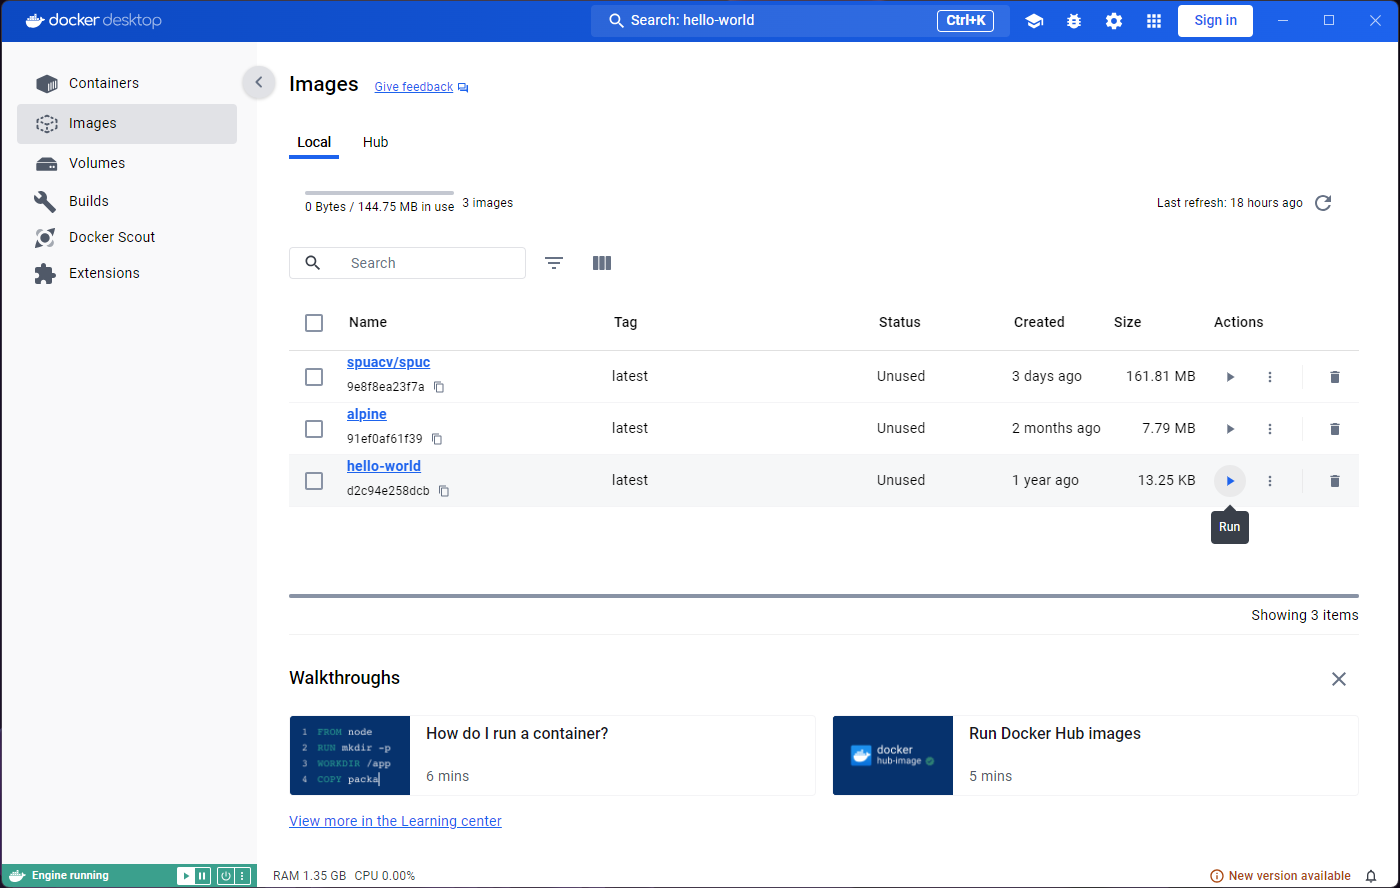Go to Containers in the sidebar
This screenshot has width=1400, height=888.
coord(127,83)
